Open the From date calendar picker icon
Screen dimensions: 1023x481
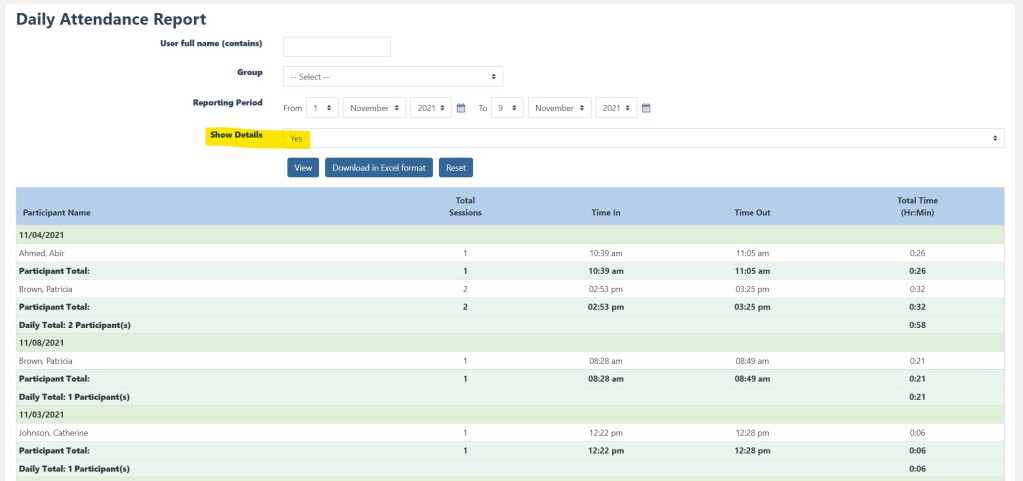pos(461,108)
